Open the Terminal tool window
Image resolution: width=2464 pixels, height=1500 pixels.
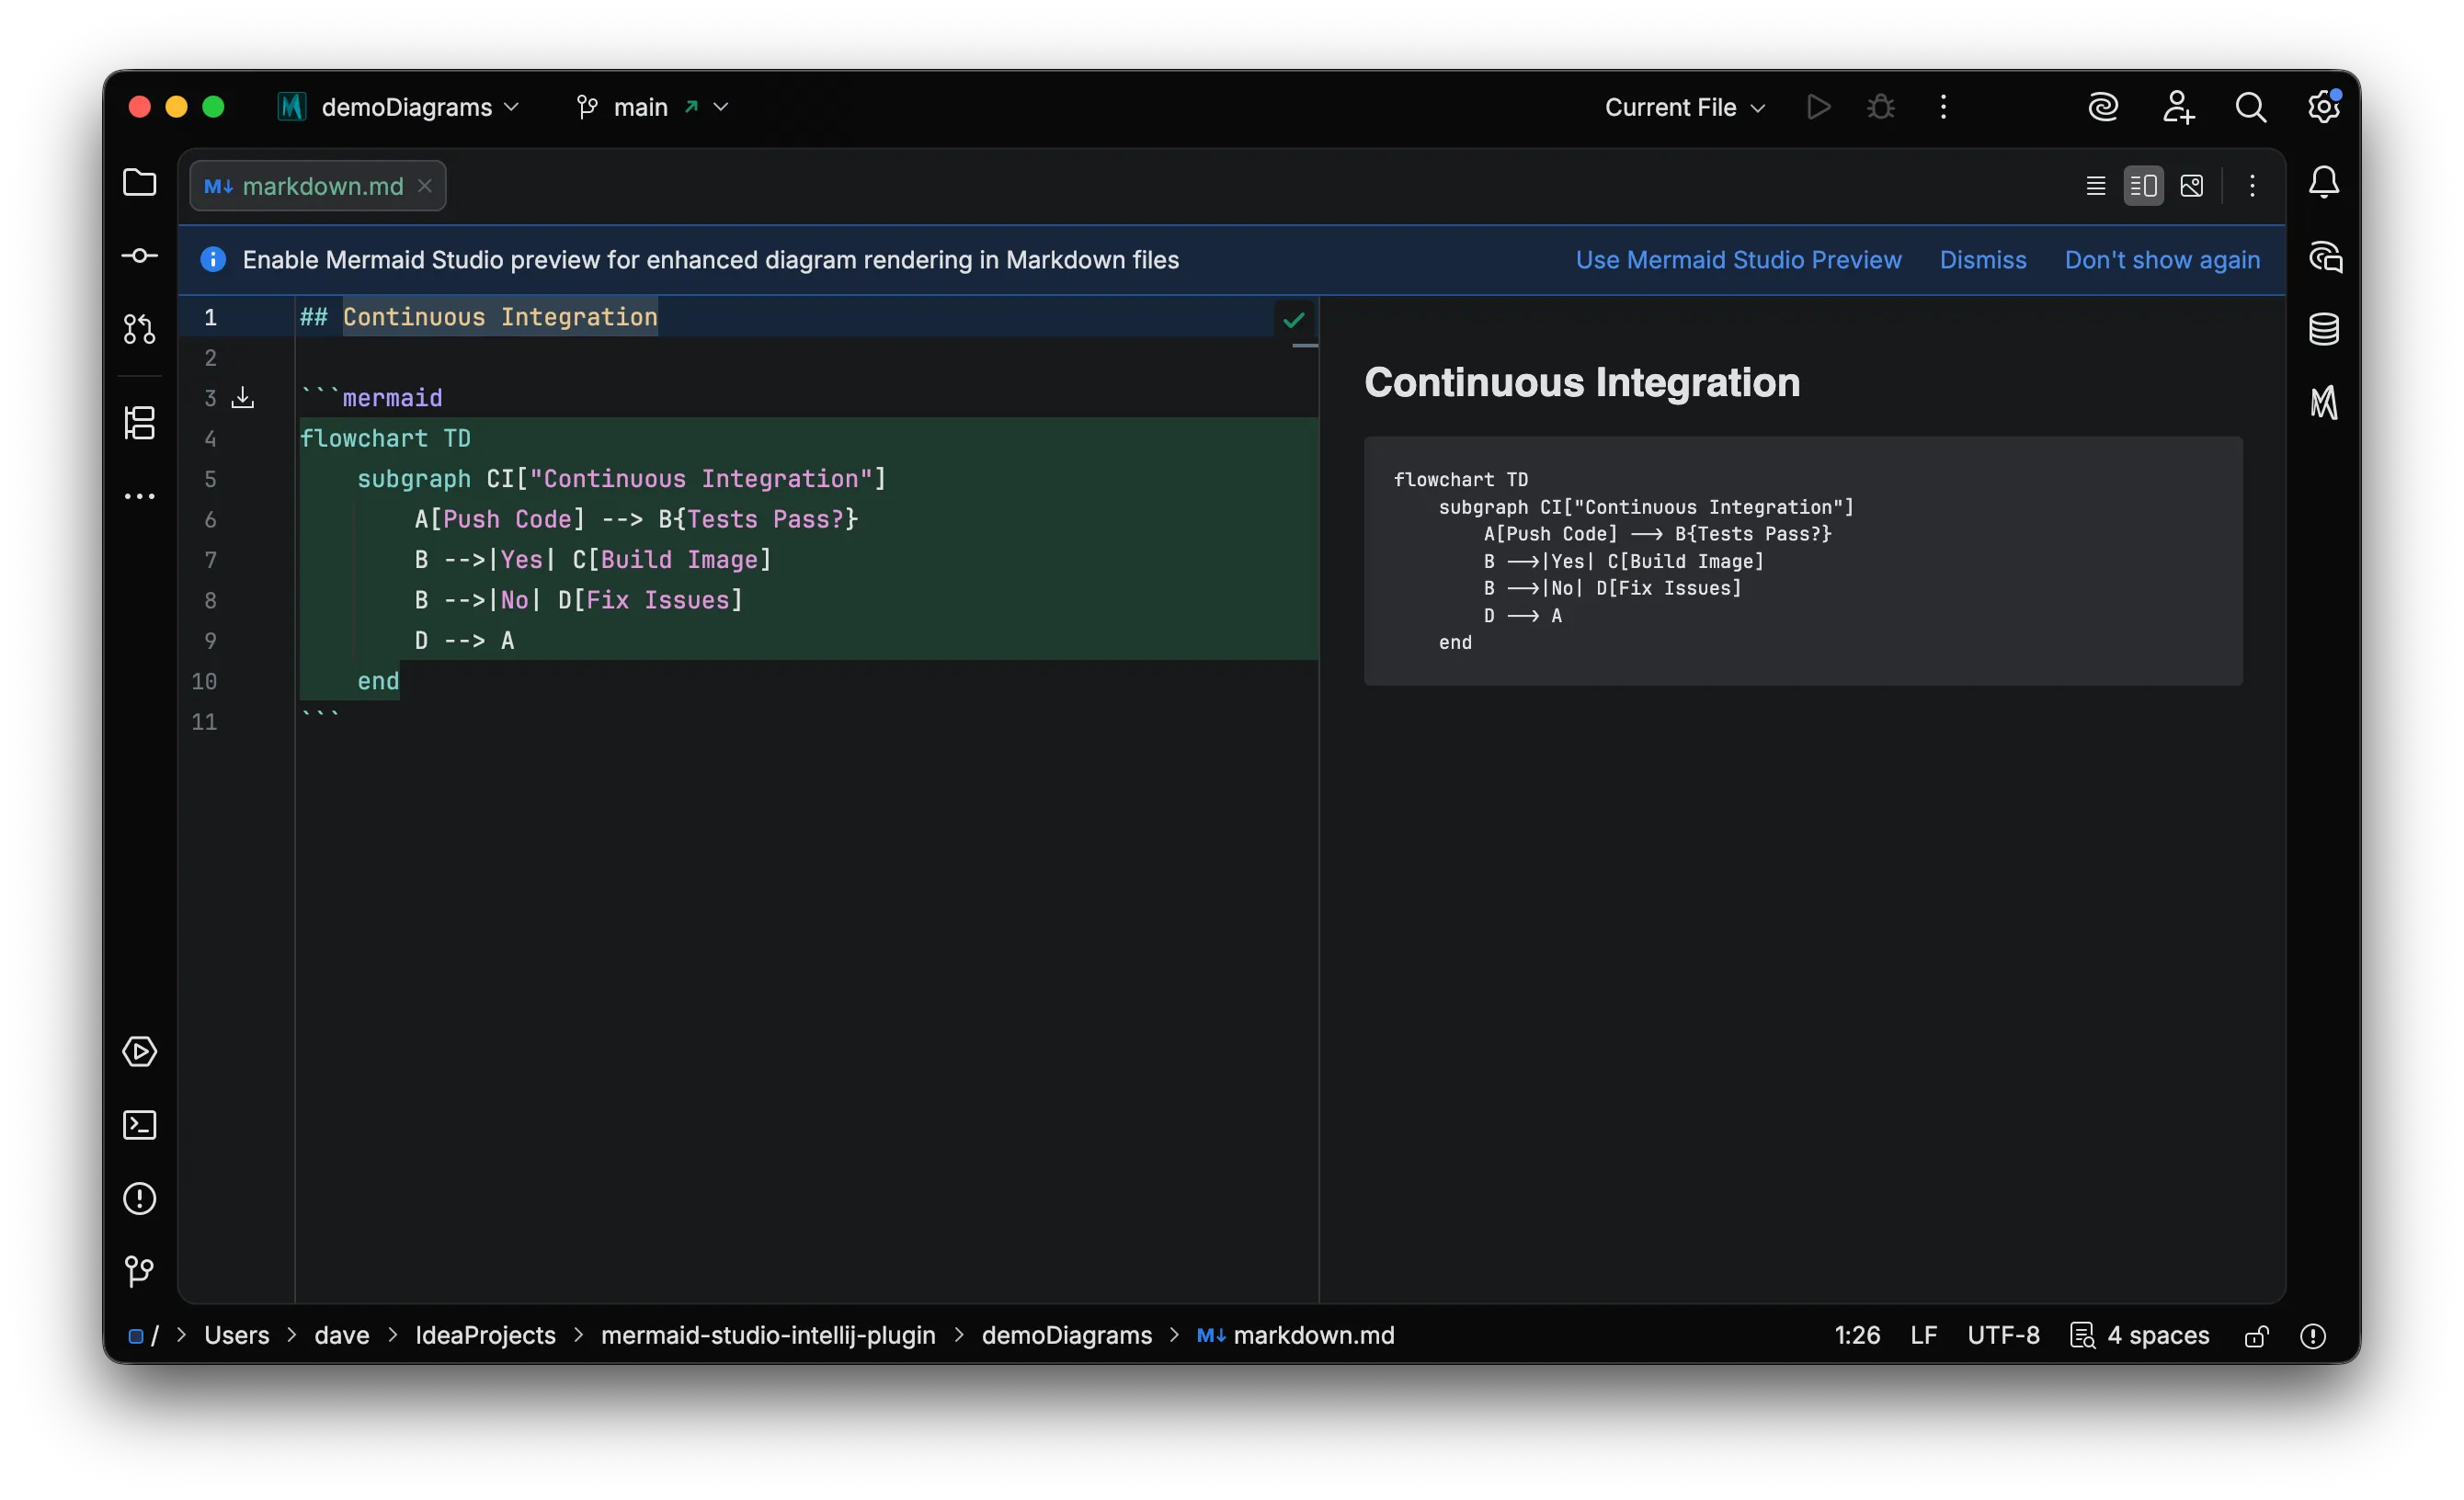tap(139, 1125)
